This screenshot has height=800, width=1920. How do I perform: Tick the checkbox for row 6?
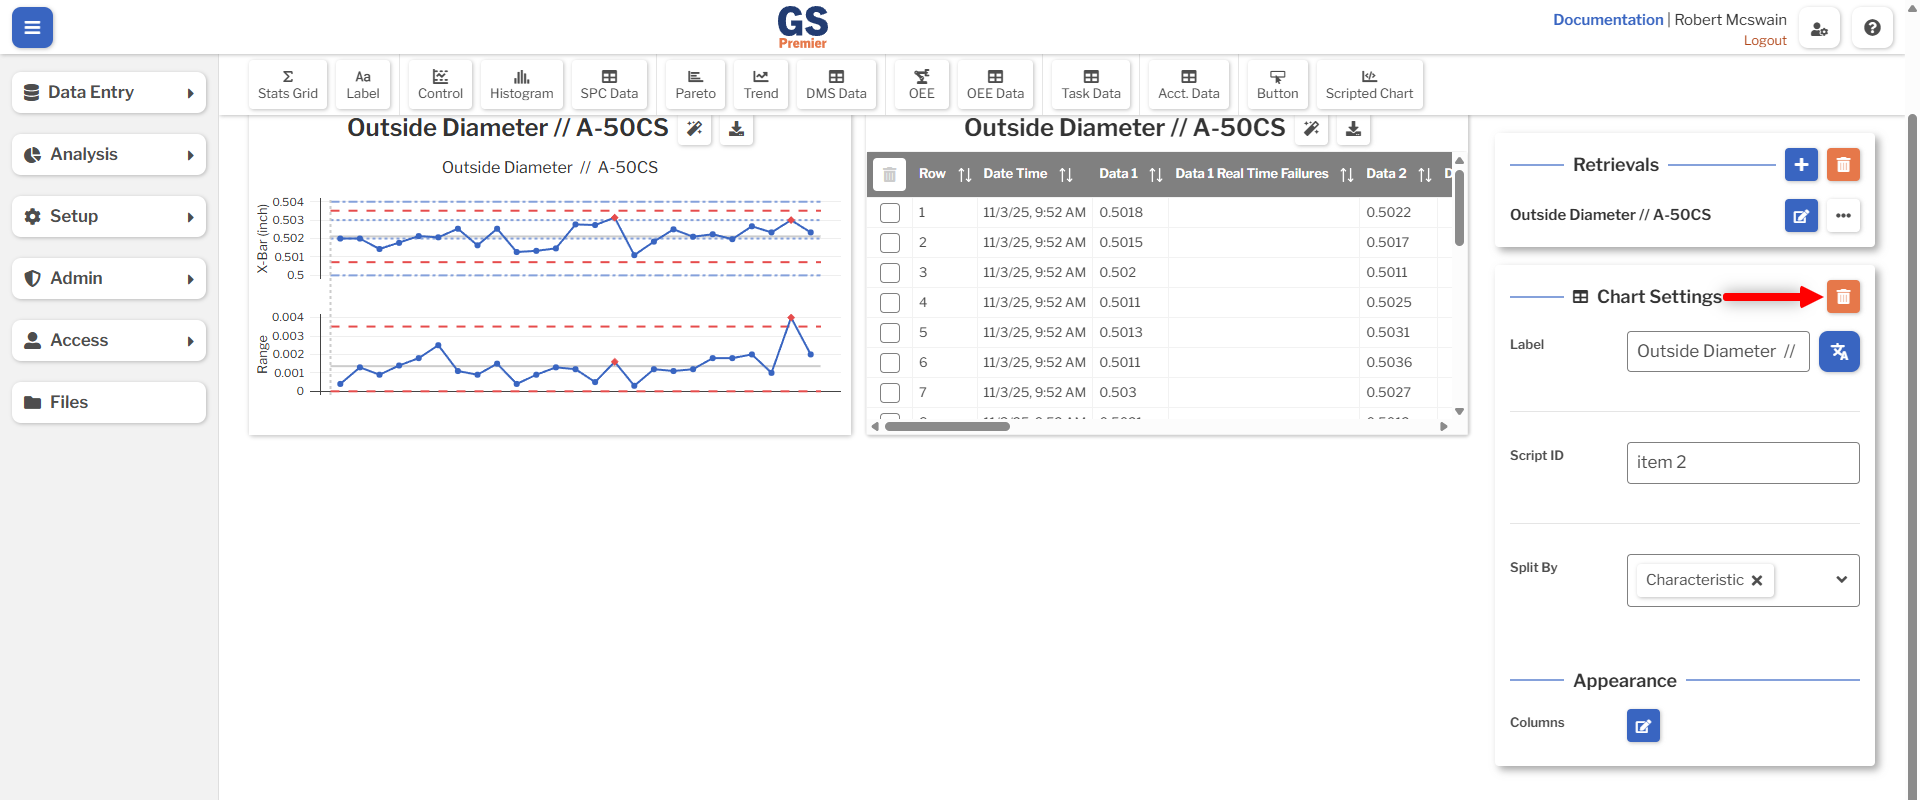(x=890, y=363)
